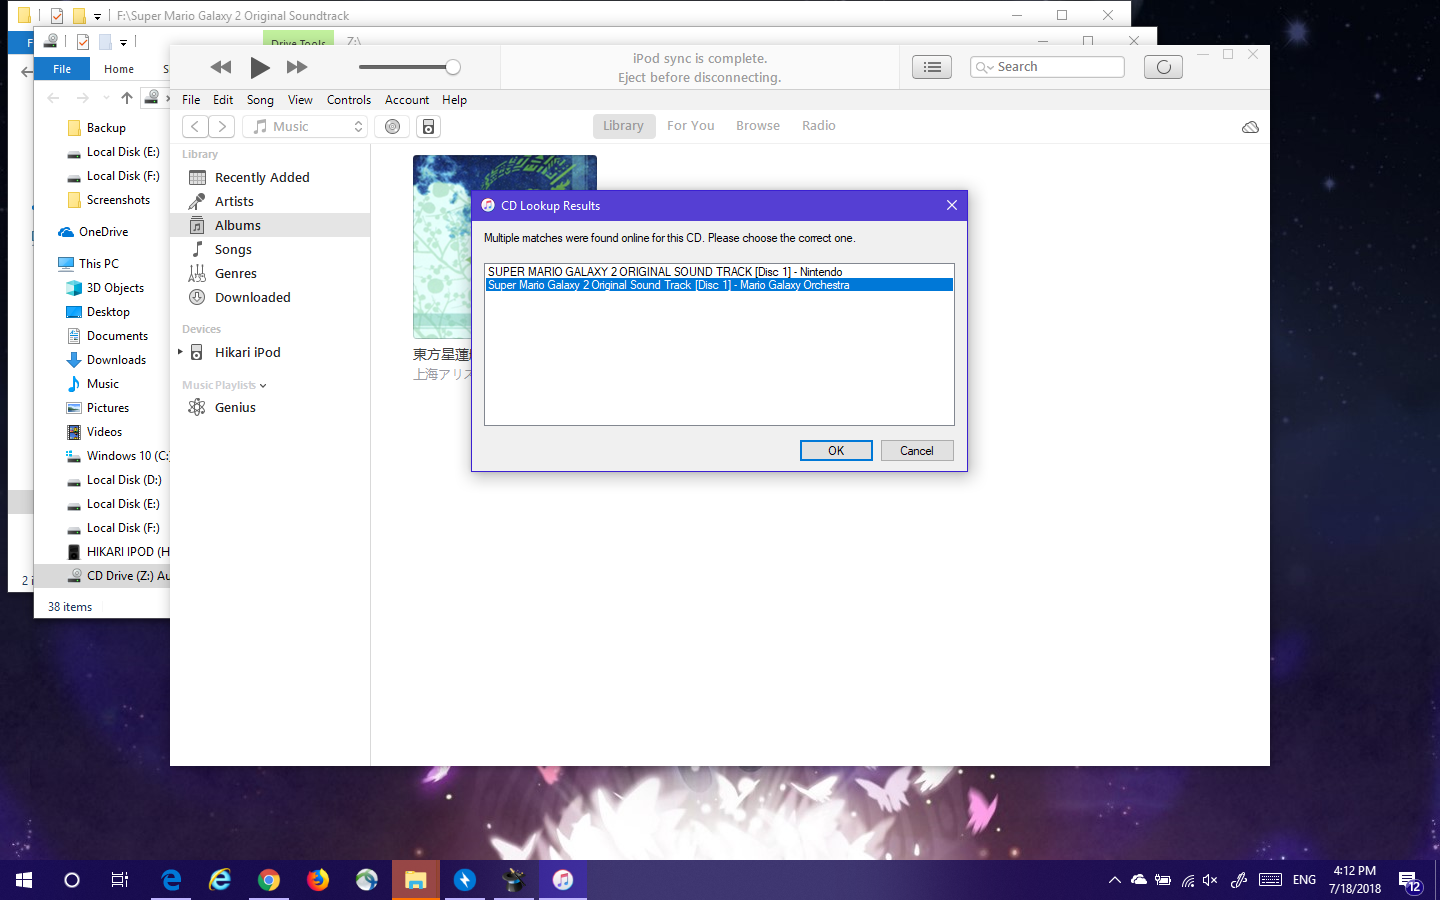
Task: Click the muted volume tray icon
Action: [x=1210, y=880]
